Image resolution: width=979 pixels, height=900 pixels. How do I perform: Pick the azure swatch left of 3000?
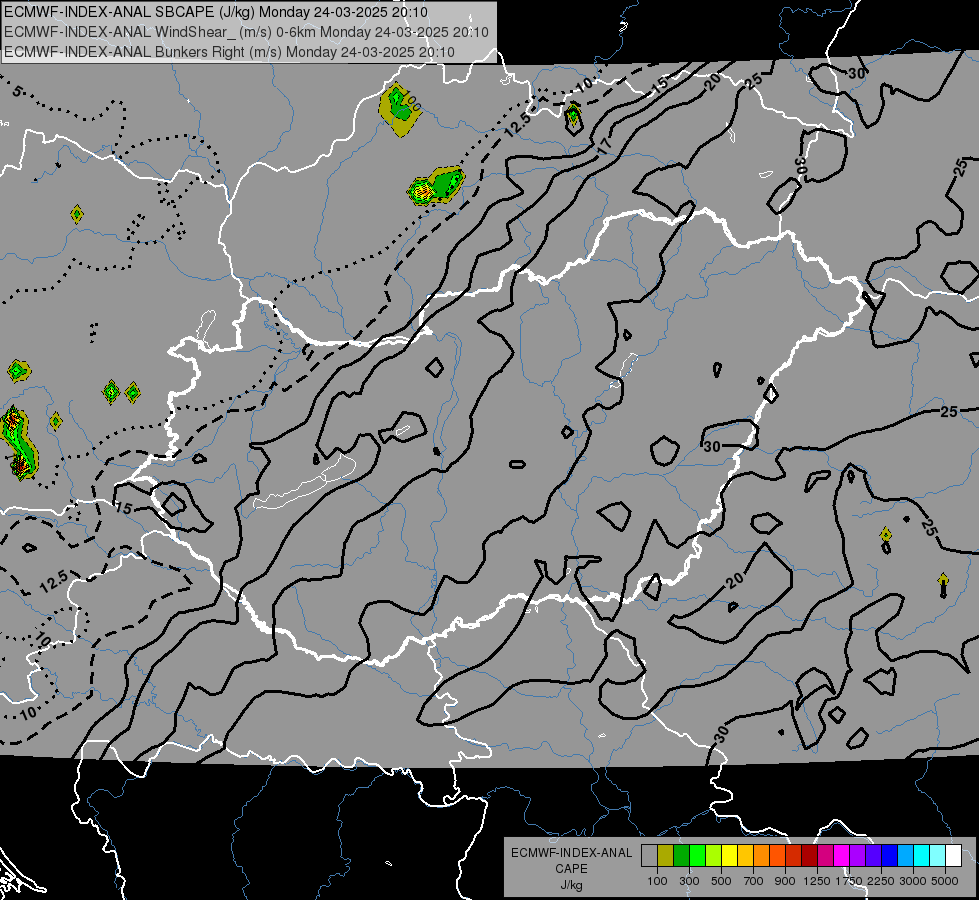point(906,856)
